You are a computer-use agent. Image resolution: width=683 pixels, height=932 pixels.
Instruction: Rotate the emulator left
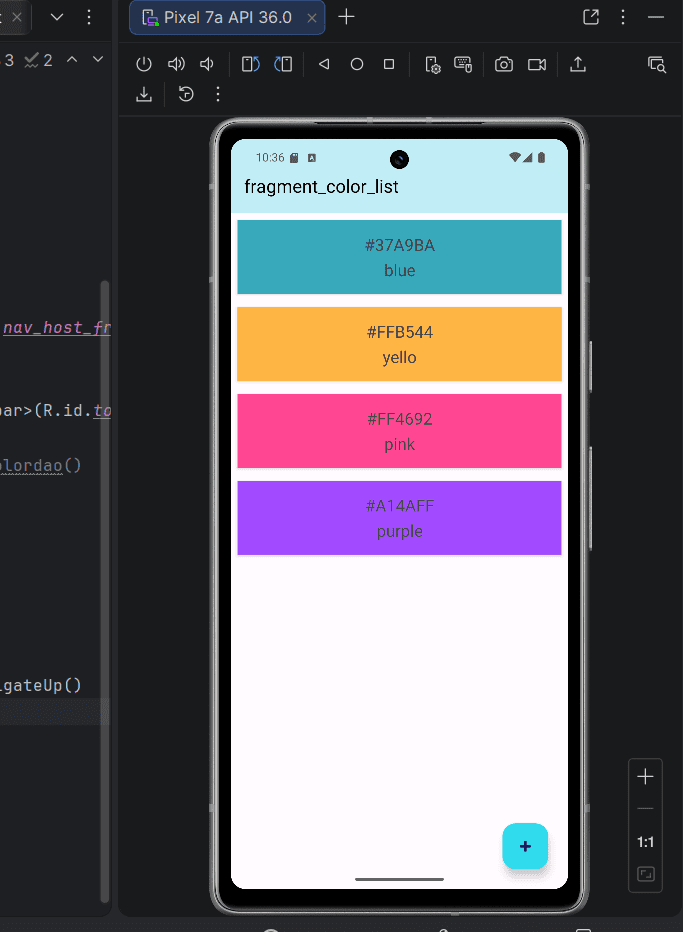251,64
